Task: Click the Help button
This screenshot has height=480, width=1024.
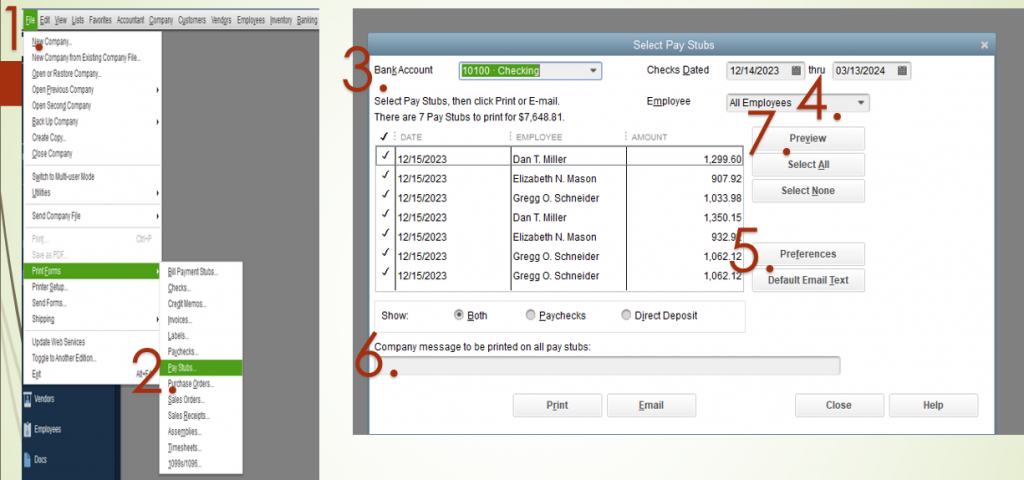Action: [933, 405]
